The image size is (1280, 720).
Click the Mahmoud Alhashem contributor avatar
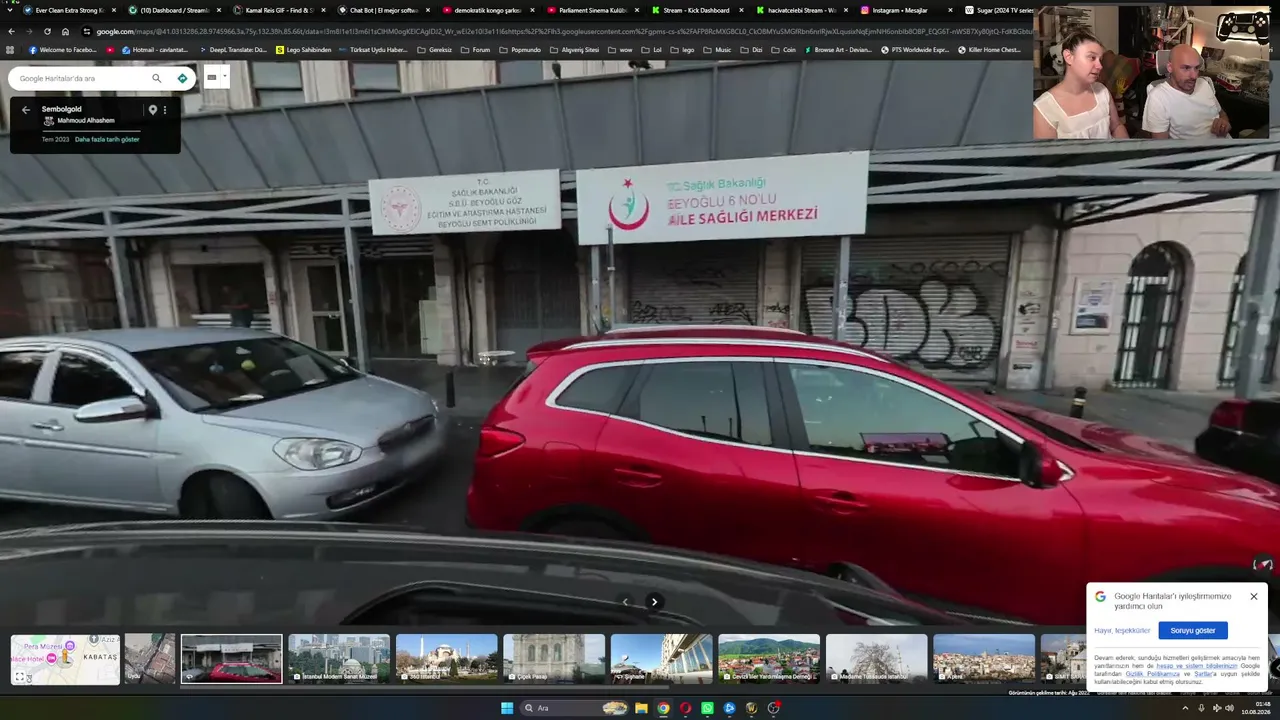pos(49,121)
